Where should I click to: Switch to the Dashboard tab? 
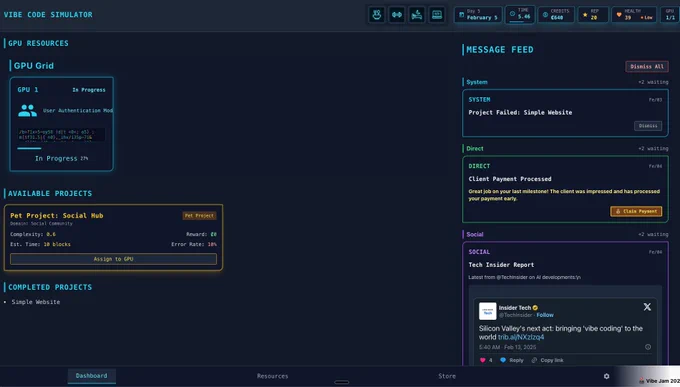pyautogui.click(x=92, y=376)
